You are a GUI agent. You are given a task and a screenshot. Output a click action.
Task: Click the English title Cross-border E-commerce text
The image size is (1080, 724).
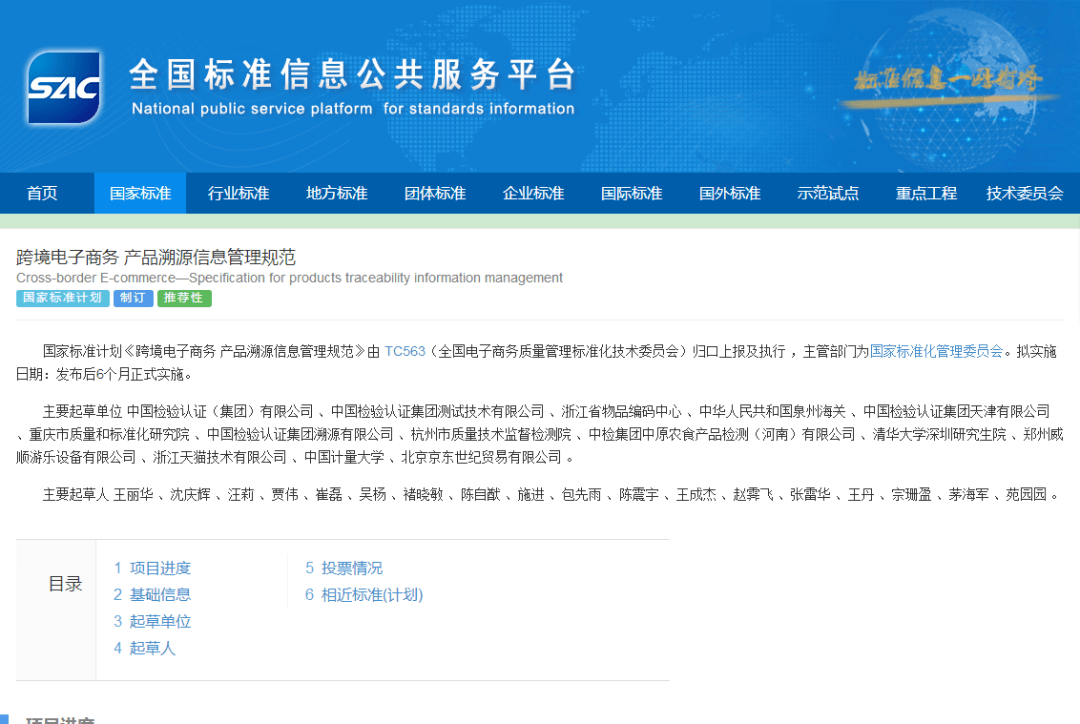tap(289, 278)
